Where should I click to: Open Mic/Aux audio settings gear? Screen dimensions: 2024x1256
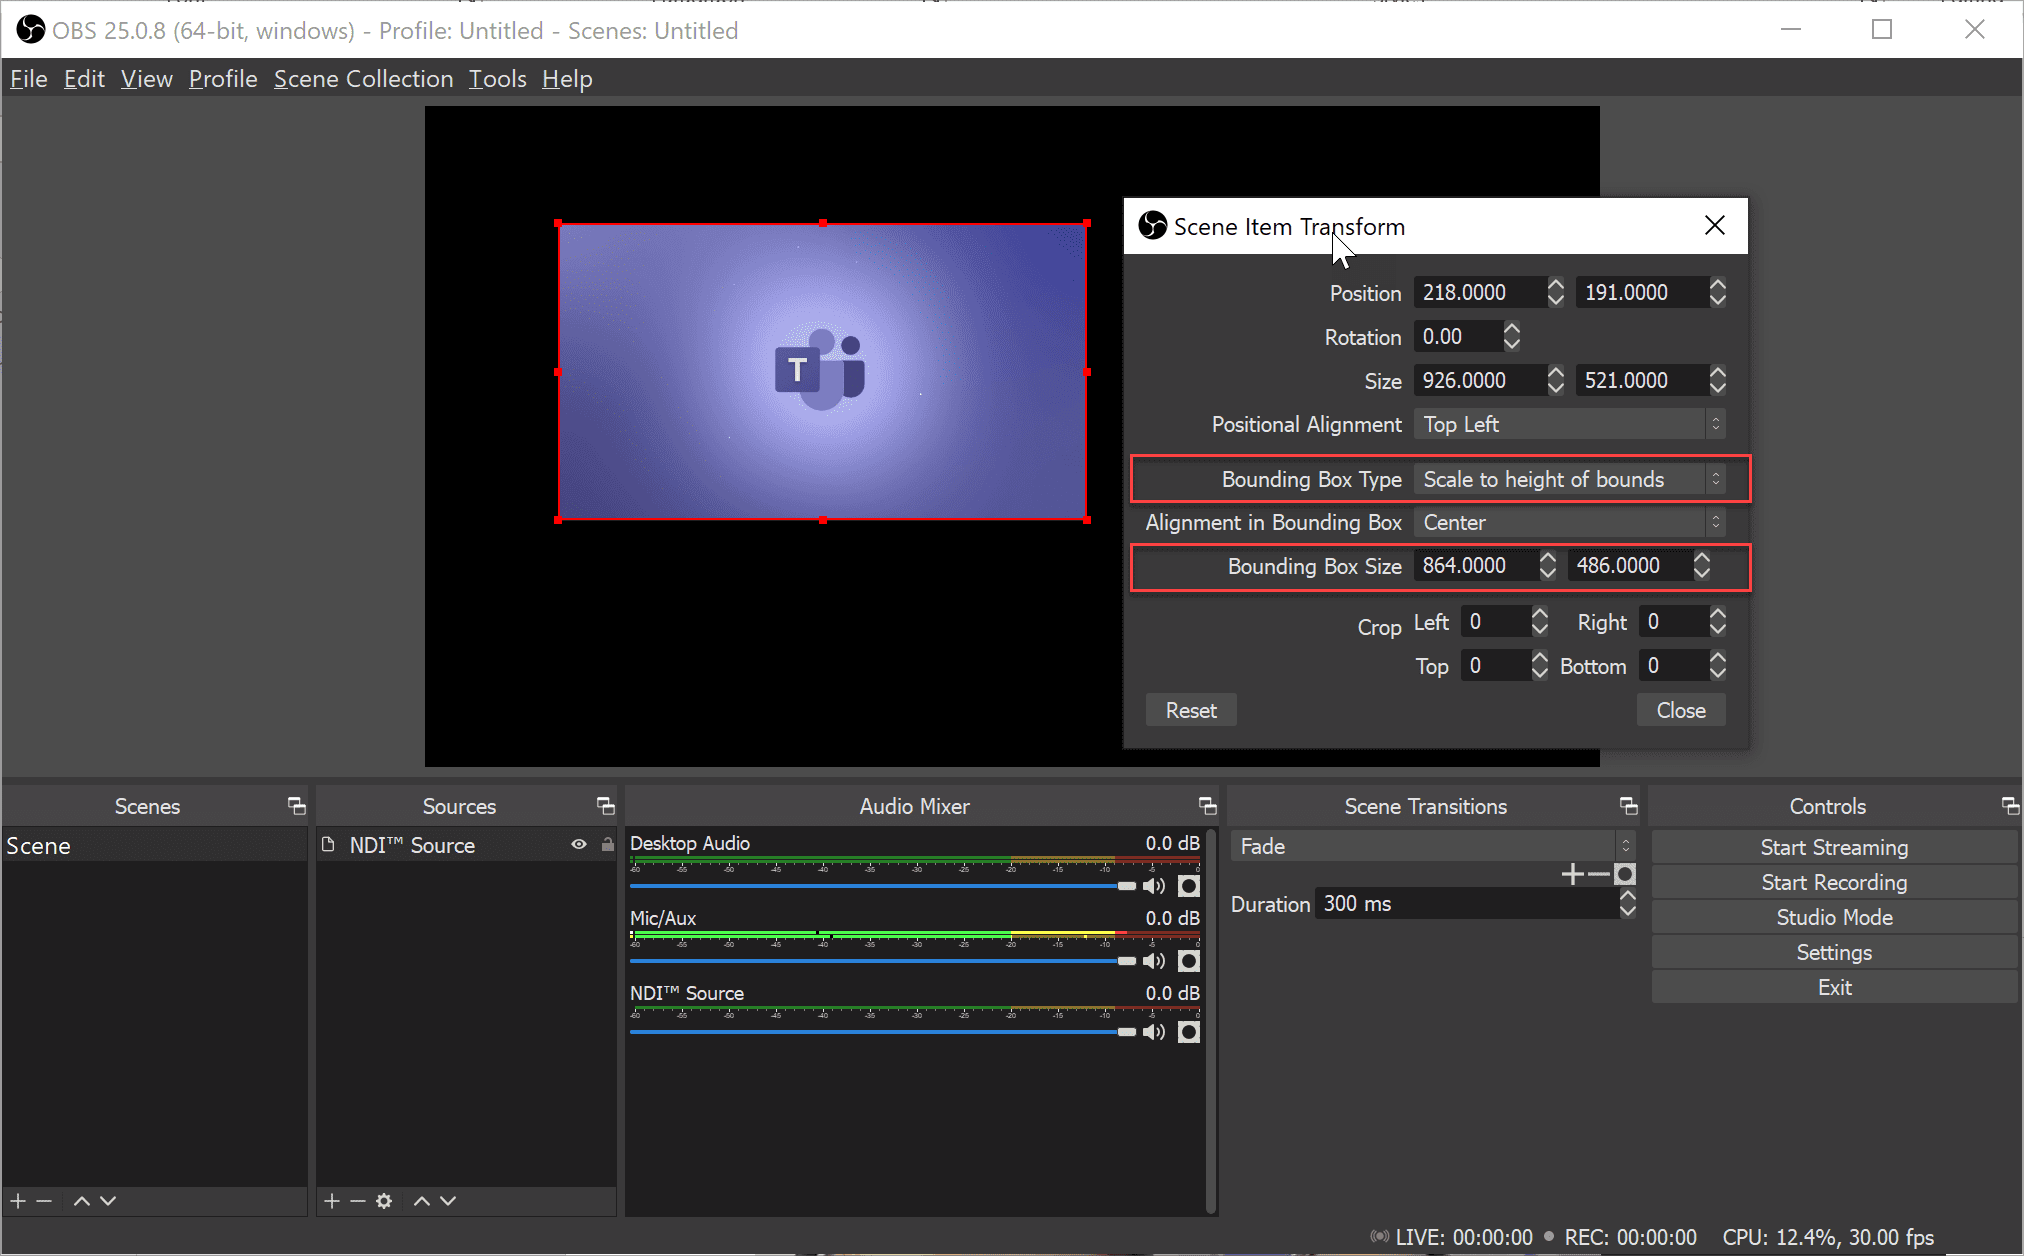[x=1188, y=961]
